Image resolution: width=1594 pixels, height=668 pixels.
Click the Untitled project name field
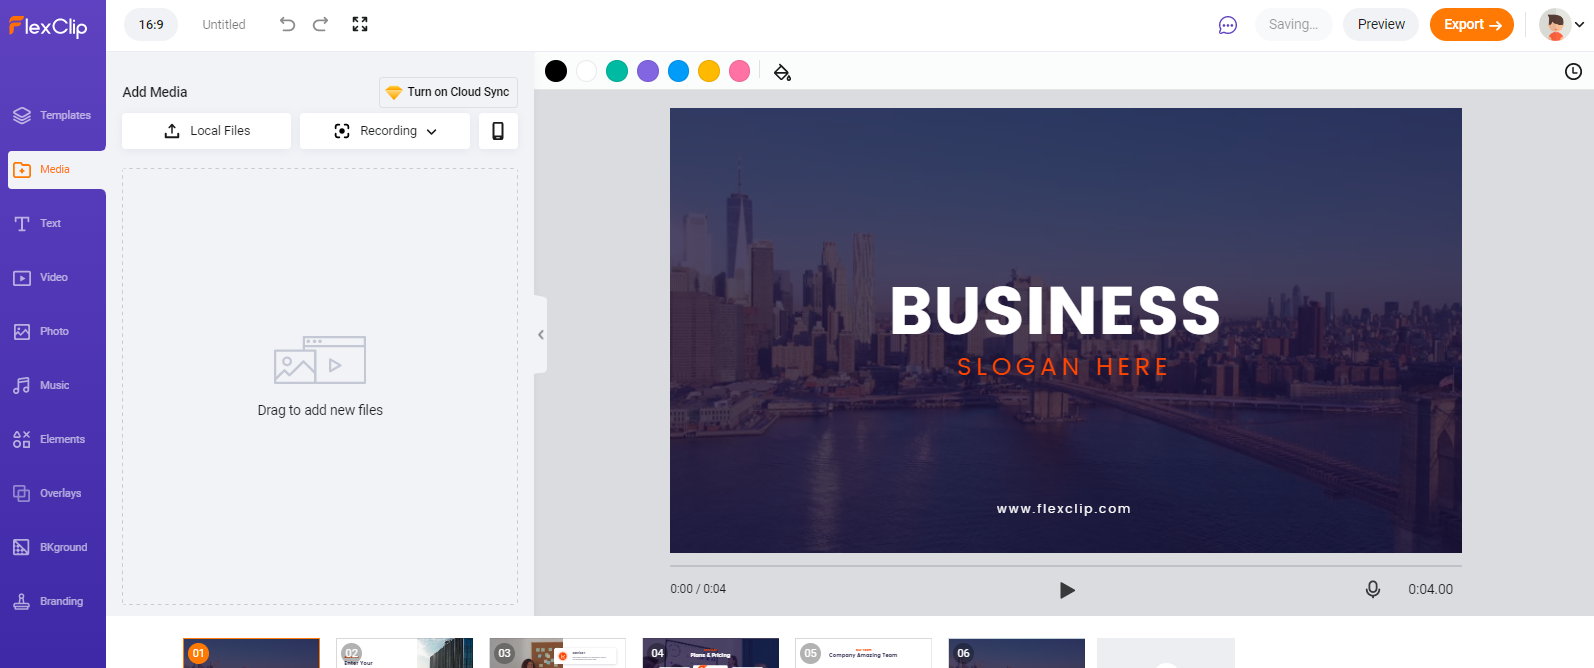click(224, 25)
